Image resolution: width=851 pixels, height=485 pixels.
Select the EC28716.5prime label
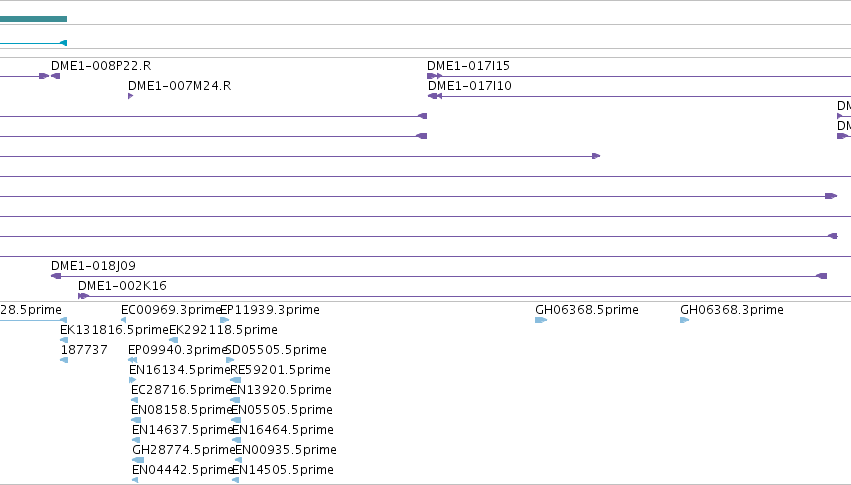coord(181,390)
